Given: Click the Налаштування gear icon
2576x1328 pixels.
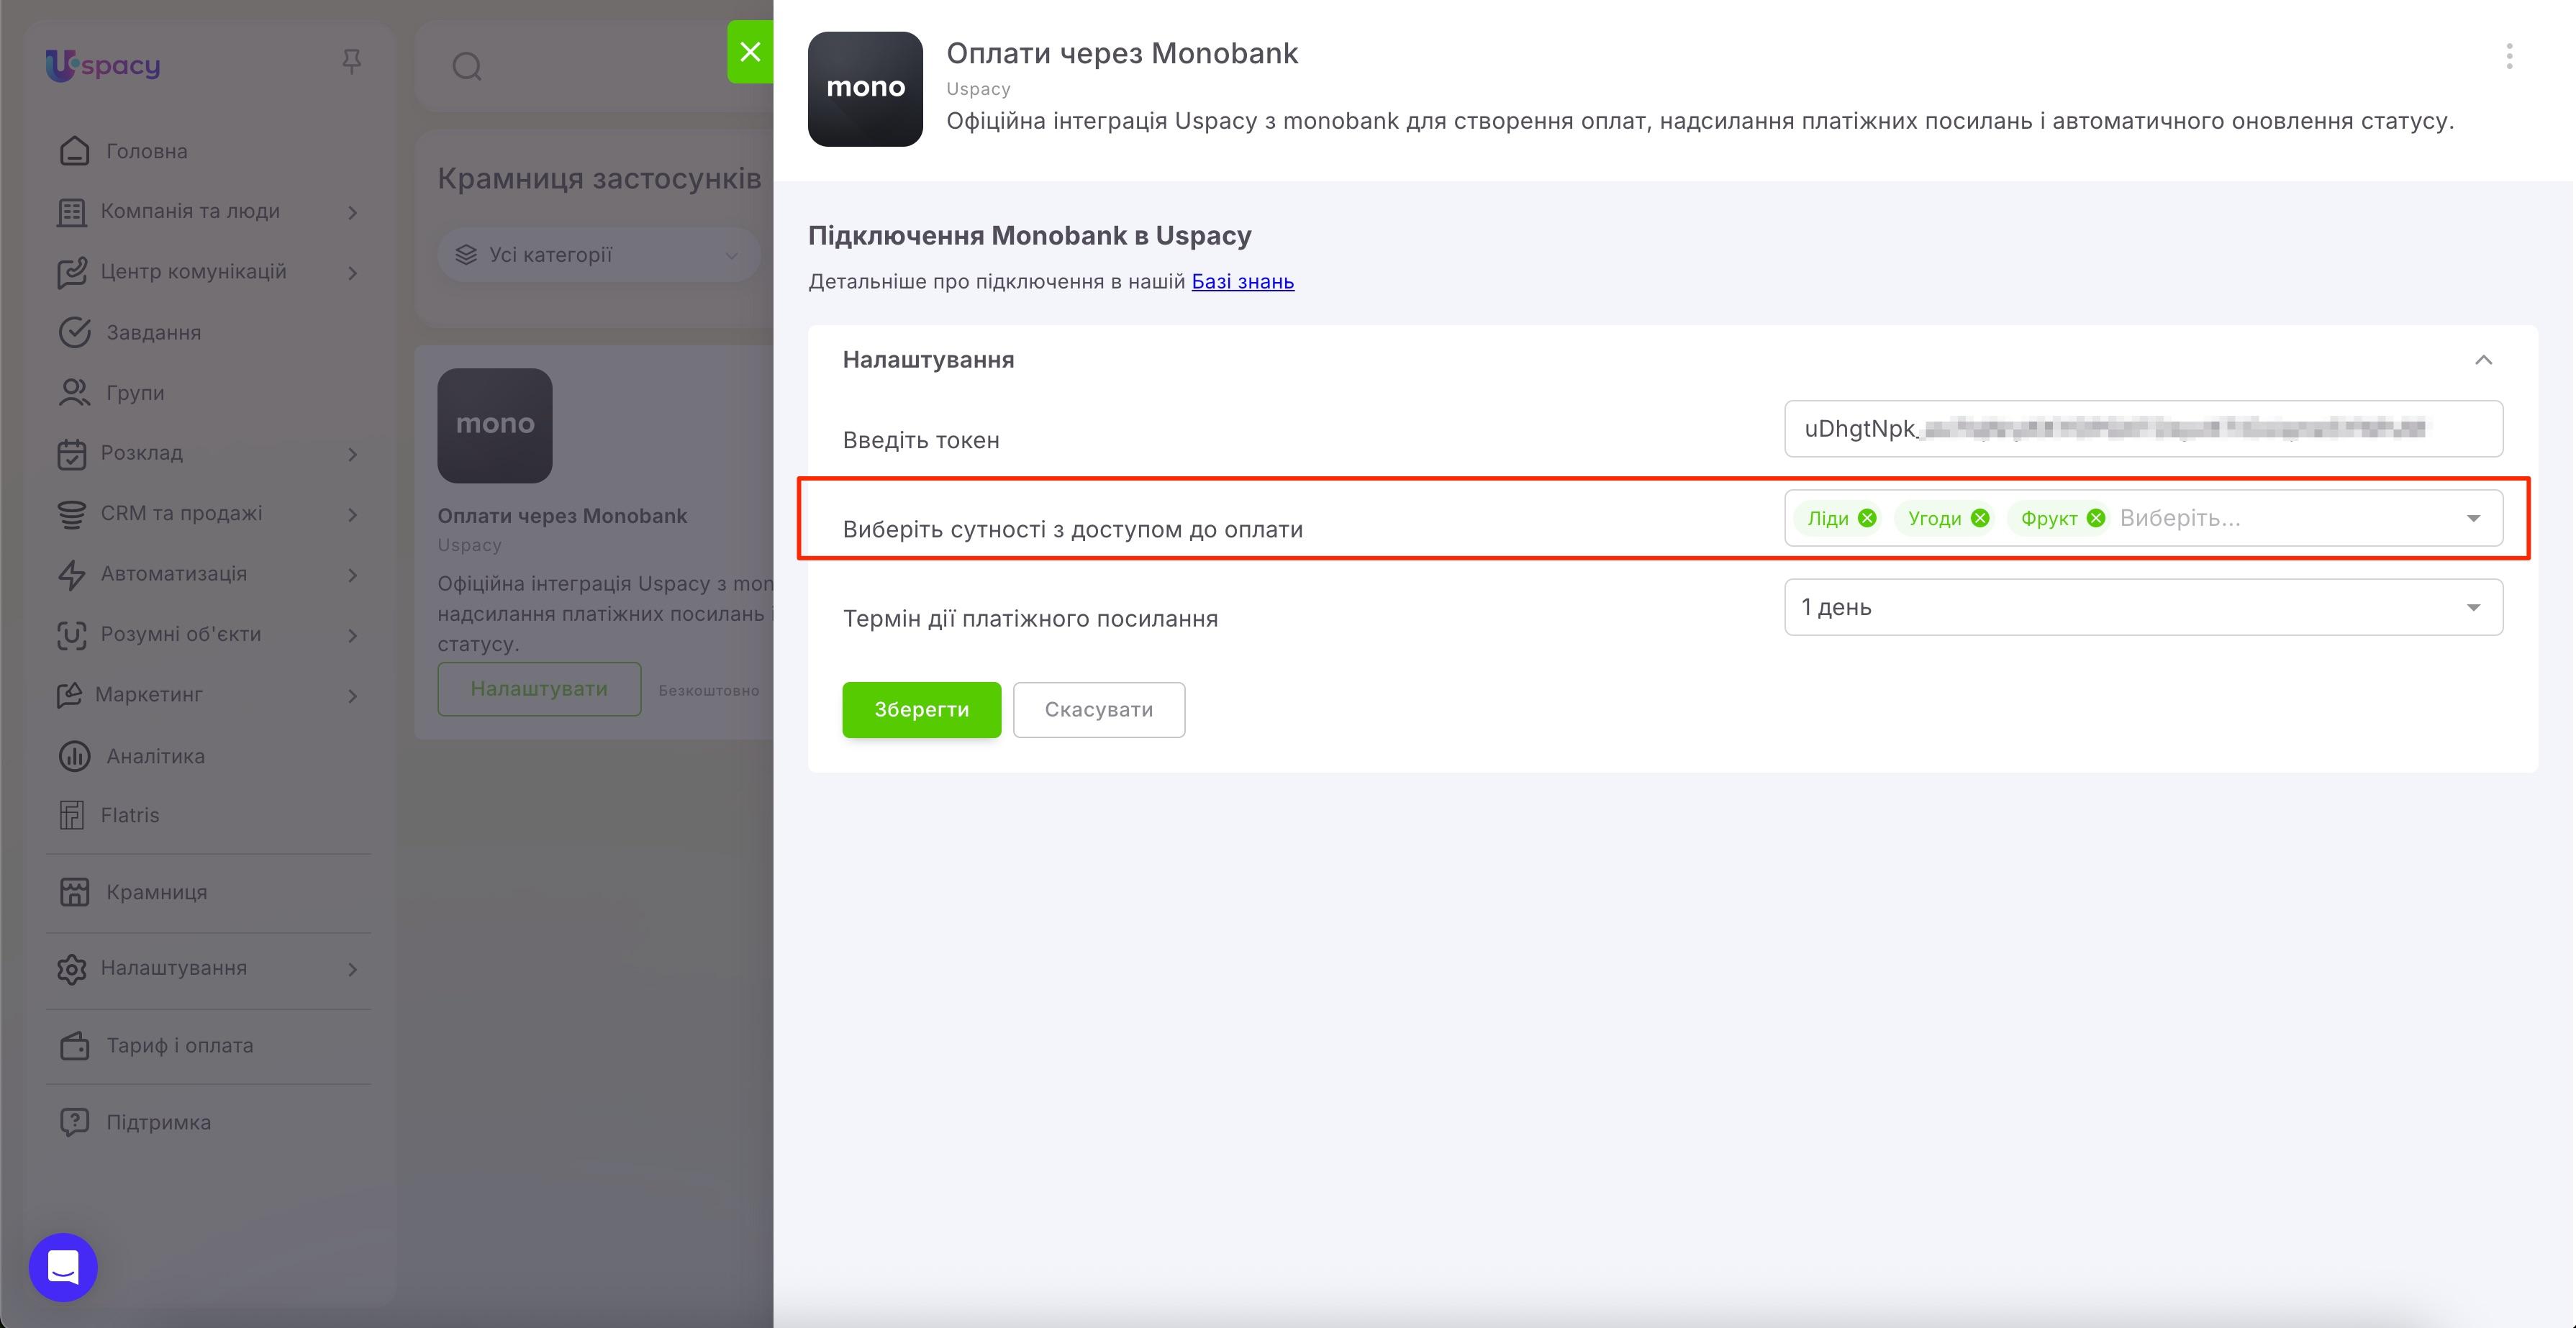Looking at the screenshot, I should click(x=71, y=969).
